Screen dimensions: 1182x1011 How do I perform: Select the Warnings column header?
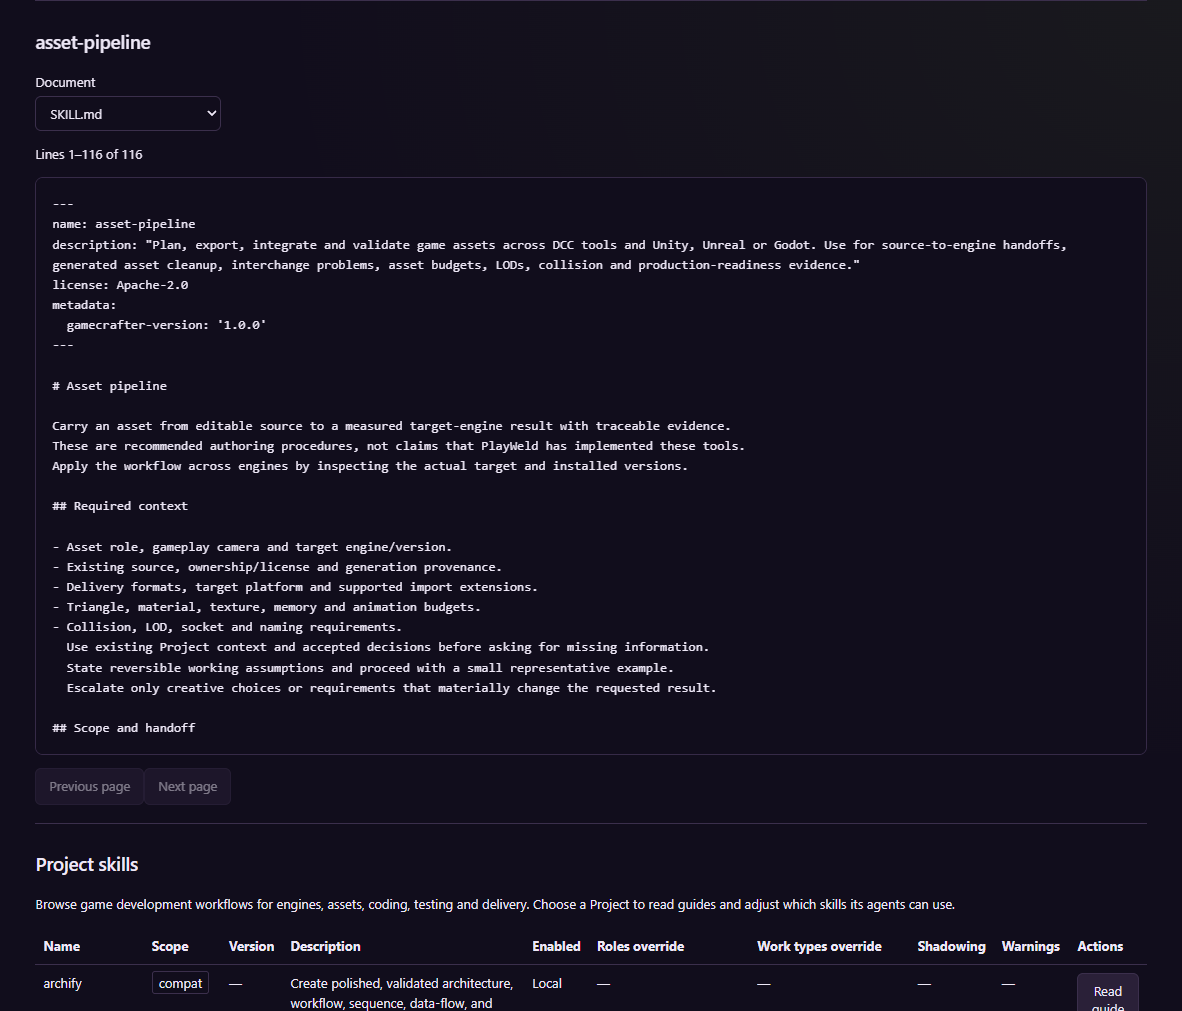click(1030, 946)
